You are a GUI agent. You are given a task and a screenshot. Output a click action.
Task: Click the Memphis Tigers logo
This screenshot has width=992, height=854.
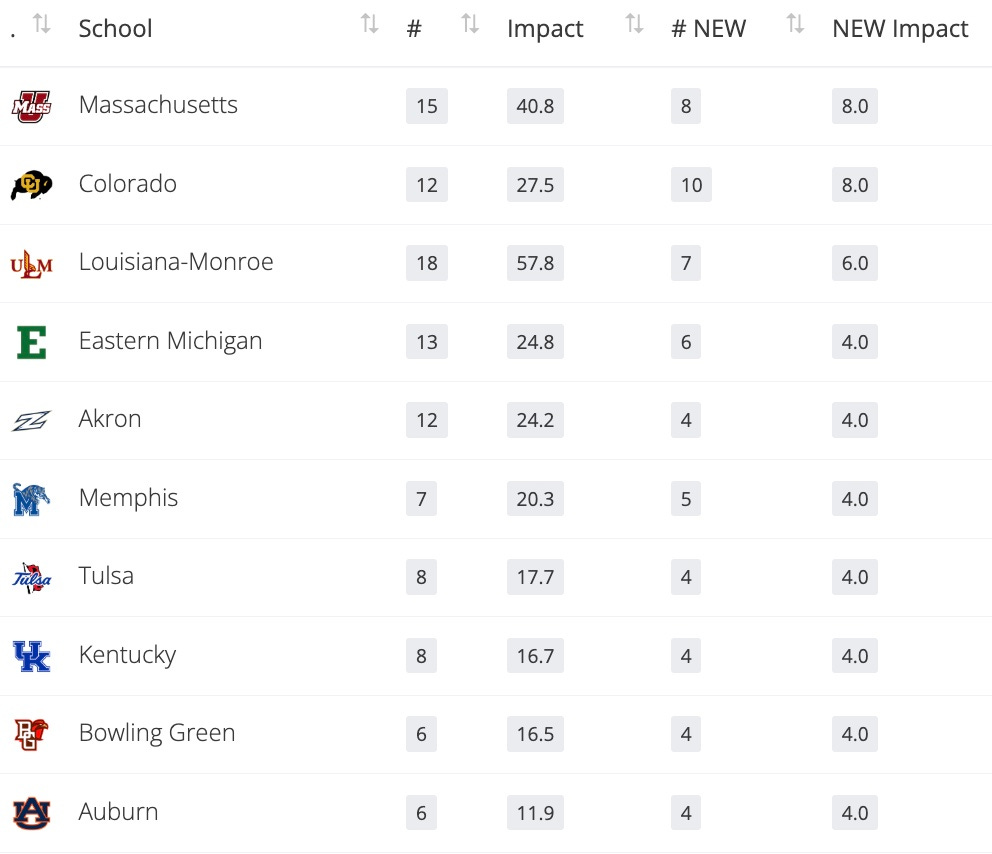coord(31,499)
